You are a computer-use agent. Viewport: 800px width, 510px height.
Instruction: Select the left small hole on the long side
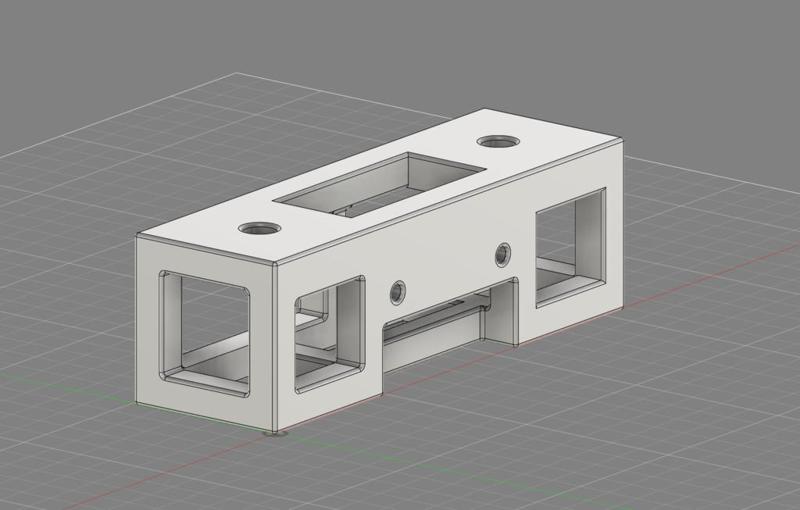[x=397, y=293]
